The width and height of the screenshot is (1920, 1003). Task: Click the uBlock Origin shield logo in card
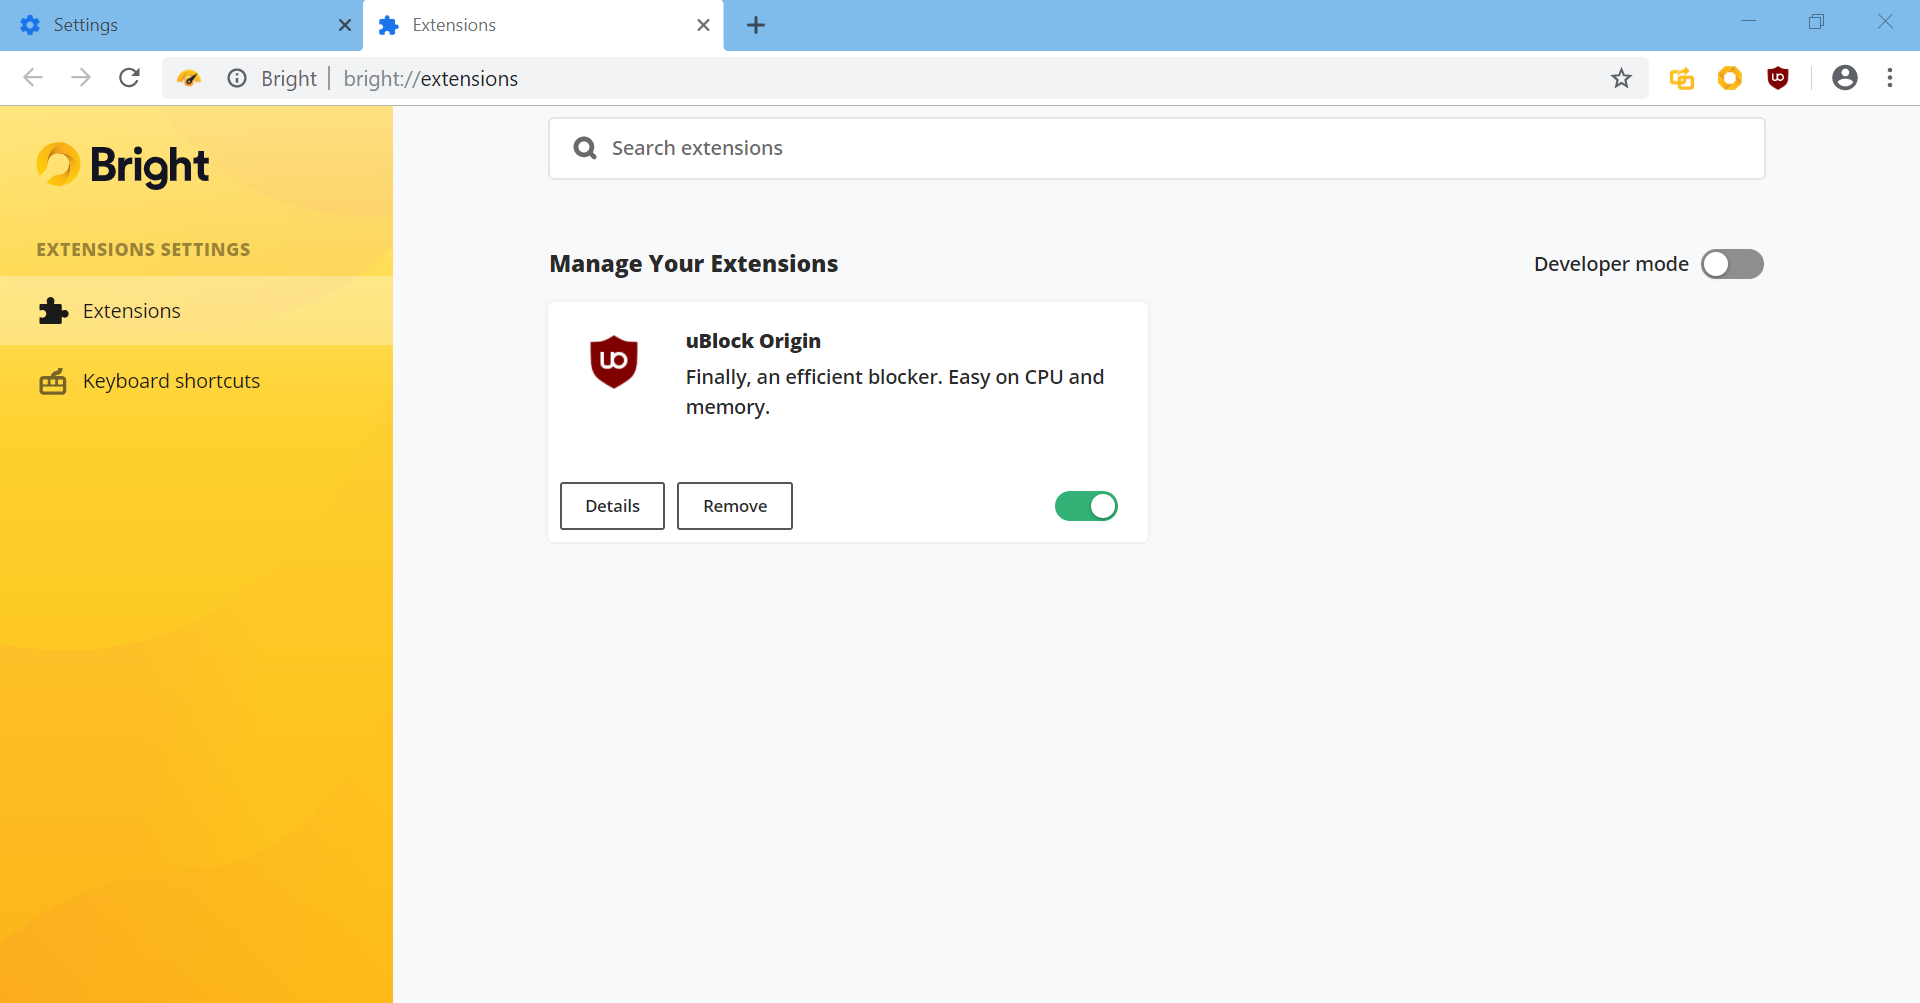[614, 361]
